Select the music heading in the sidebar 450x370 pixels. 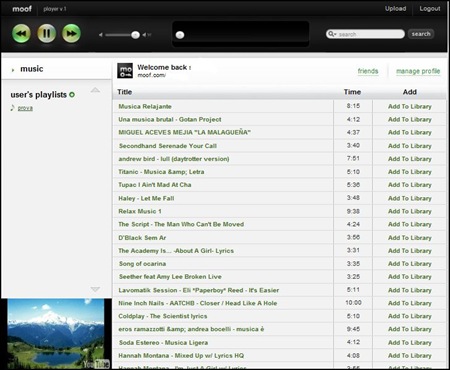[32, 69]
